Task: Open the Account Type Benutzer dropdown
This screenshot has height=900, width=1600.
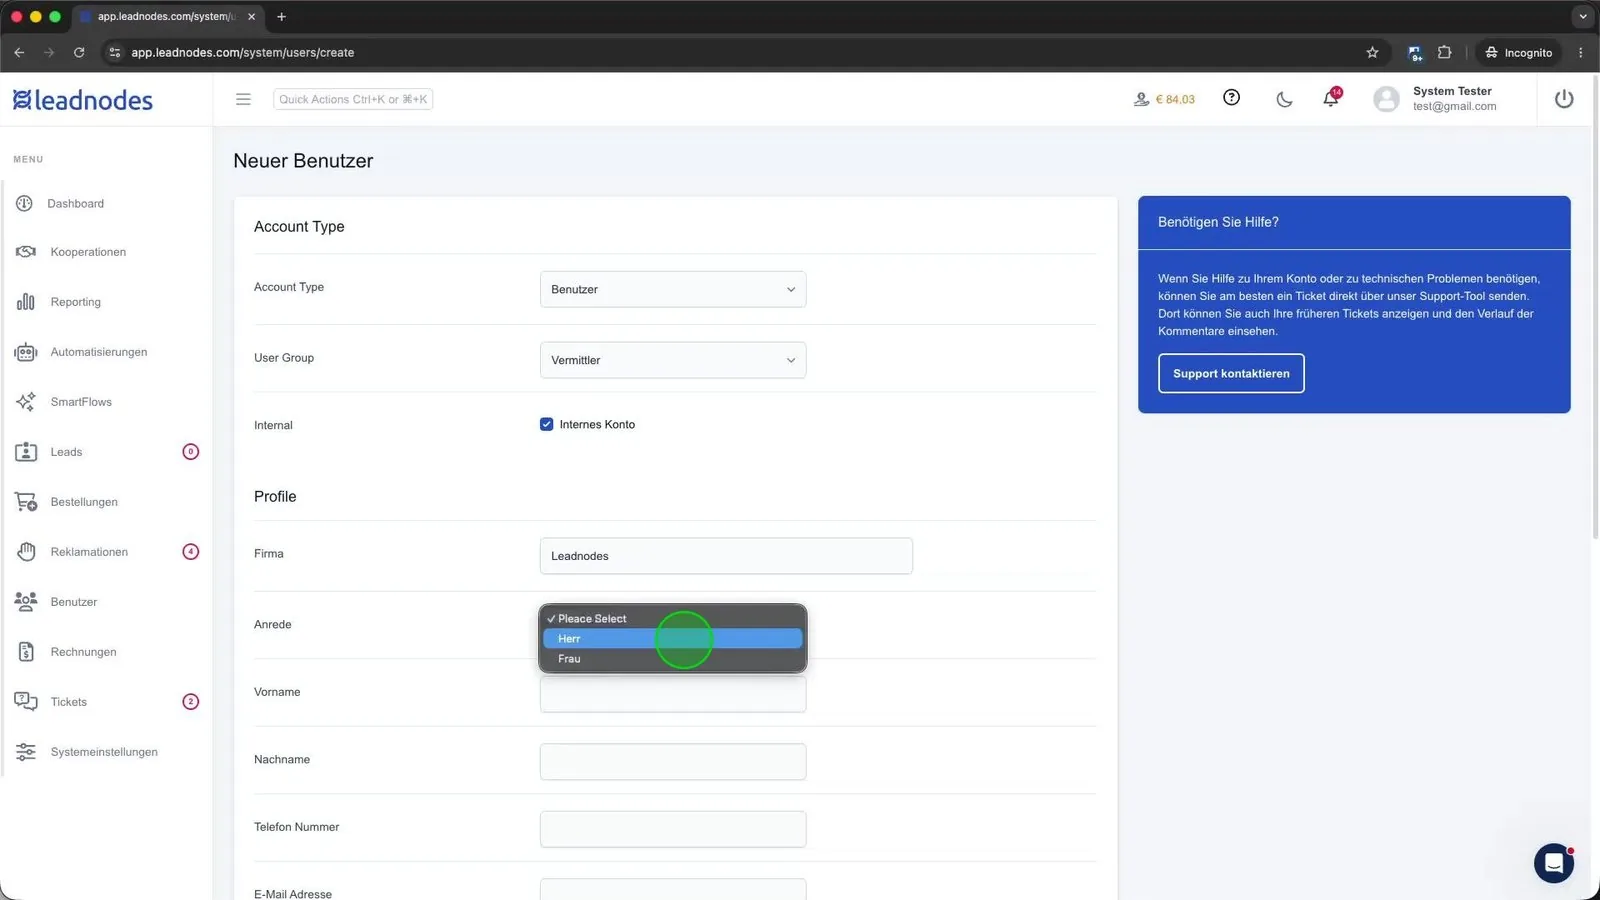Action: [673, 289]
